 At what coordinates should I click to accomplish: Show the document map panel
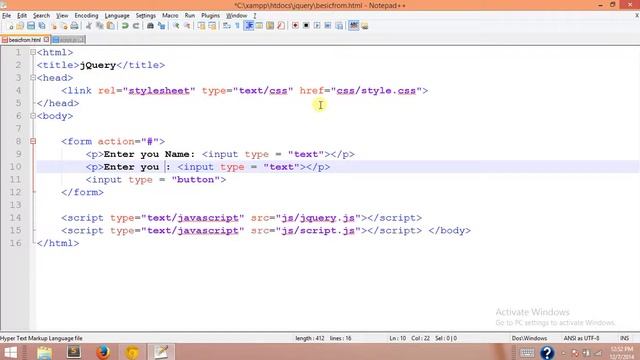(x=270, y=26)
